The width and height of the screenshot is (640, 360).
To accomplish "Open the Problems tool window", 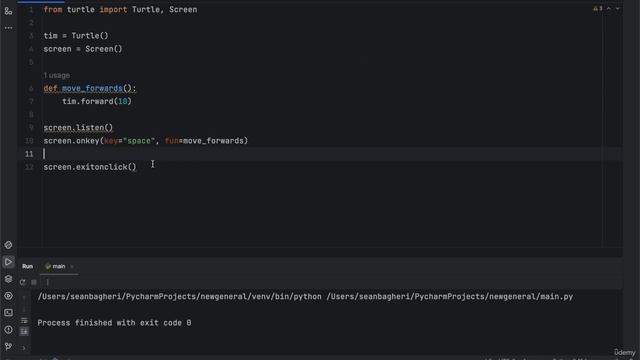I will tap(8, 329).
